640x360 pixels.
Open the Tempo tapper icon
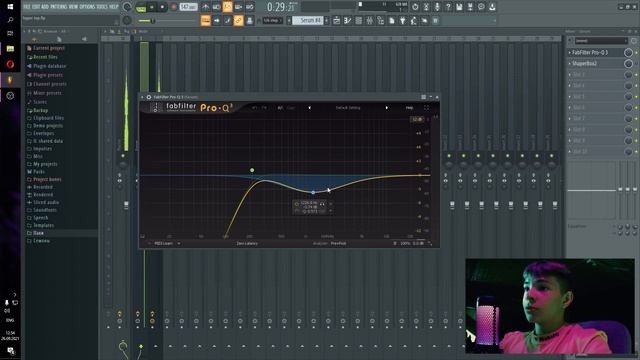pyautogui.click(x=413, y=20)
